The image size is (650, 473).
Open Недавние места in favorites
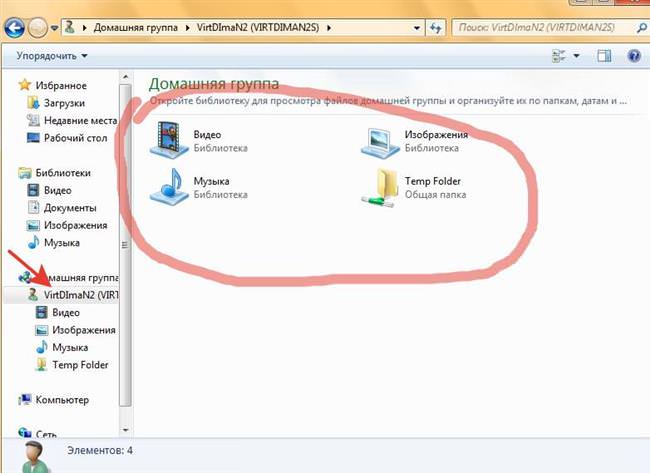[80, 121]
